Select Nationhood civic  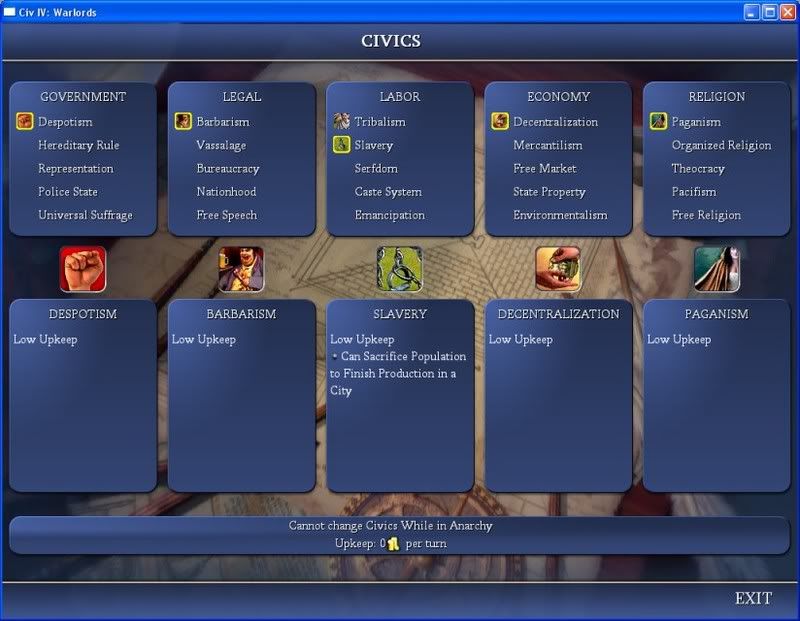click(227, 192)
